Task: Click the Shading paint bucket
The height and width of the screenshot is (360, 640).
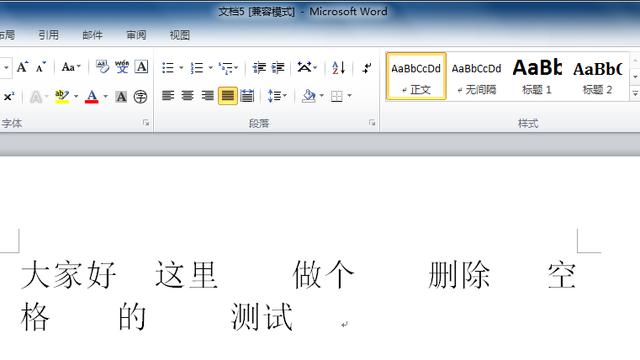Action: (x=309, y=96)
